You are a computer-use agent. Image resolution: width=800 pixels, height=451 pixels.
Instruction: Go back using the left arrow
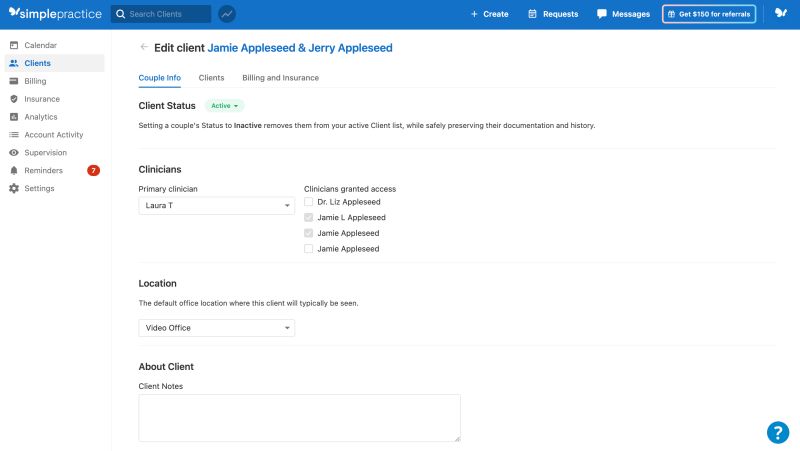point(144,47)
